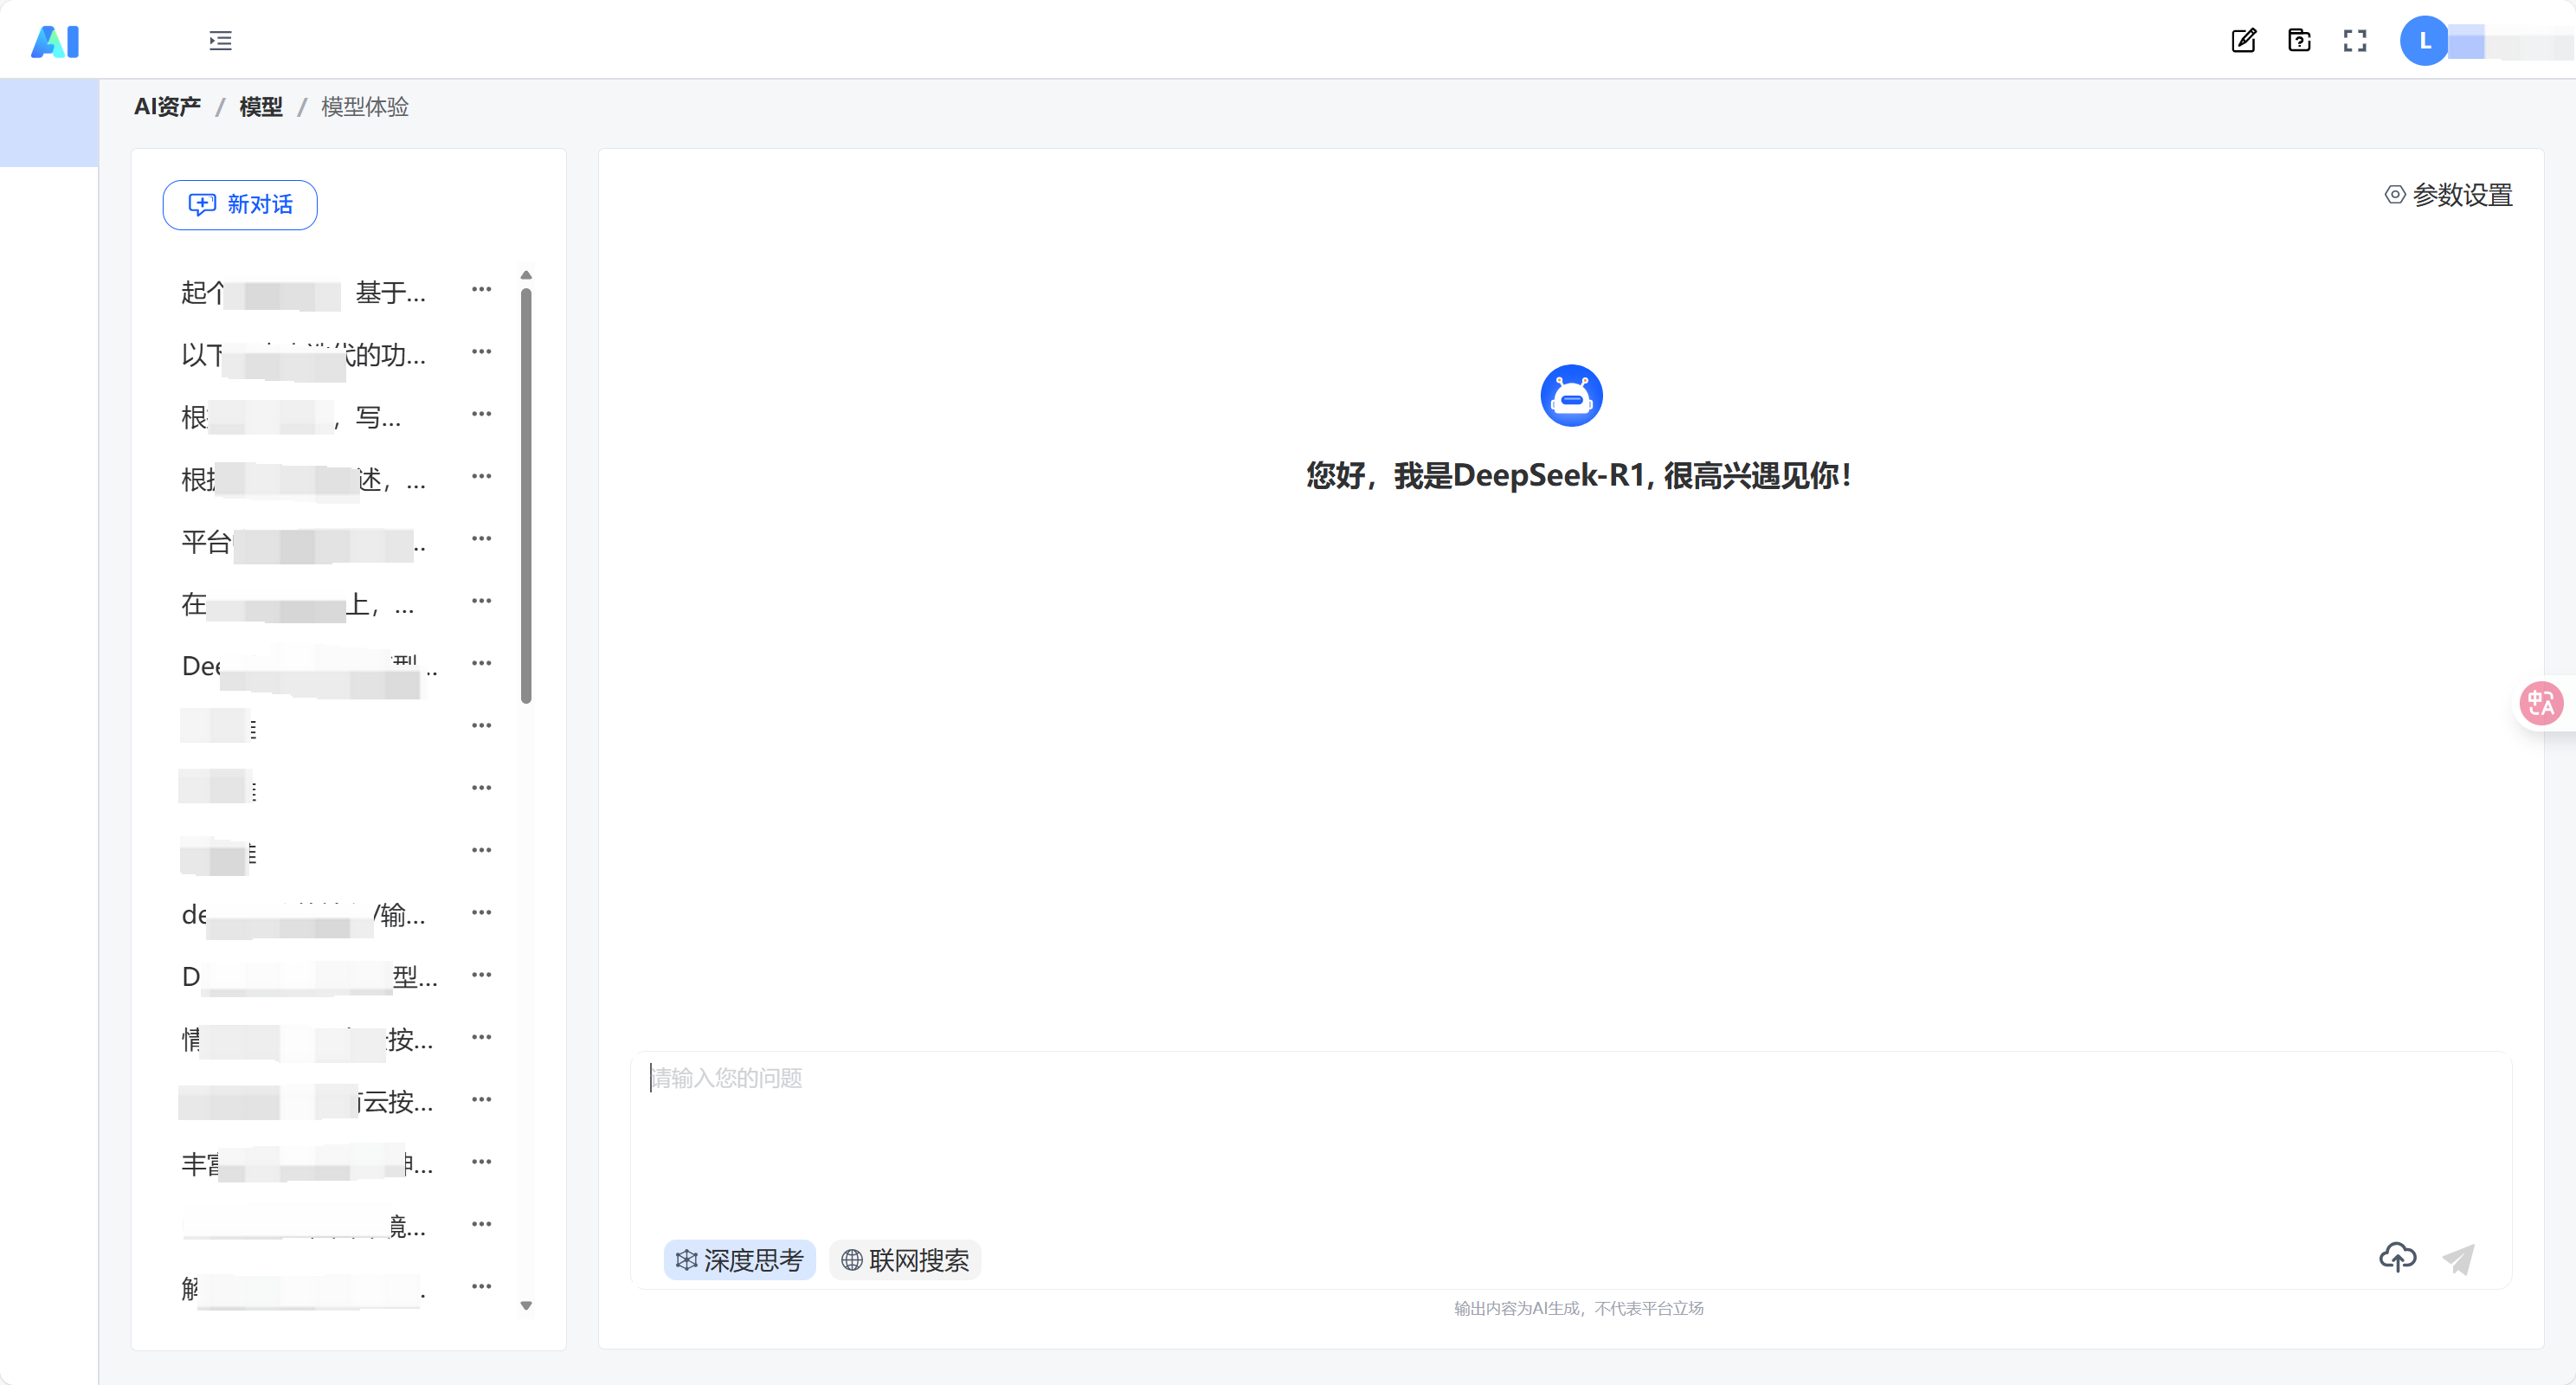Open more options for 起个...基于 chat
Screen dimensions: 2576x1385
pos(481,290)
